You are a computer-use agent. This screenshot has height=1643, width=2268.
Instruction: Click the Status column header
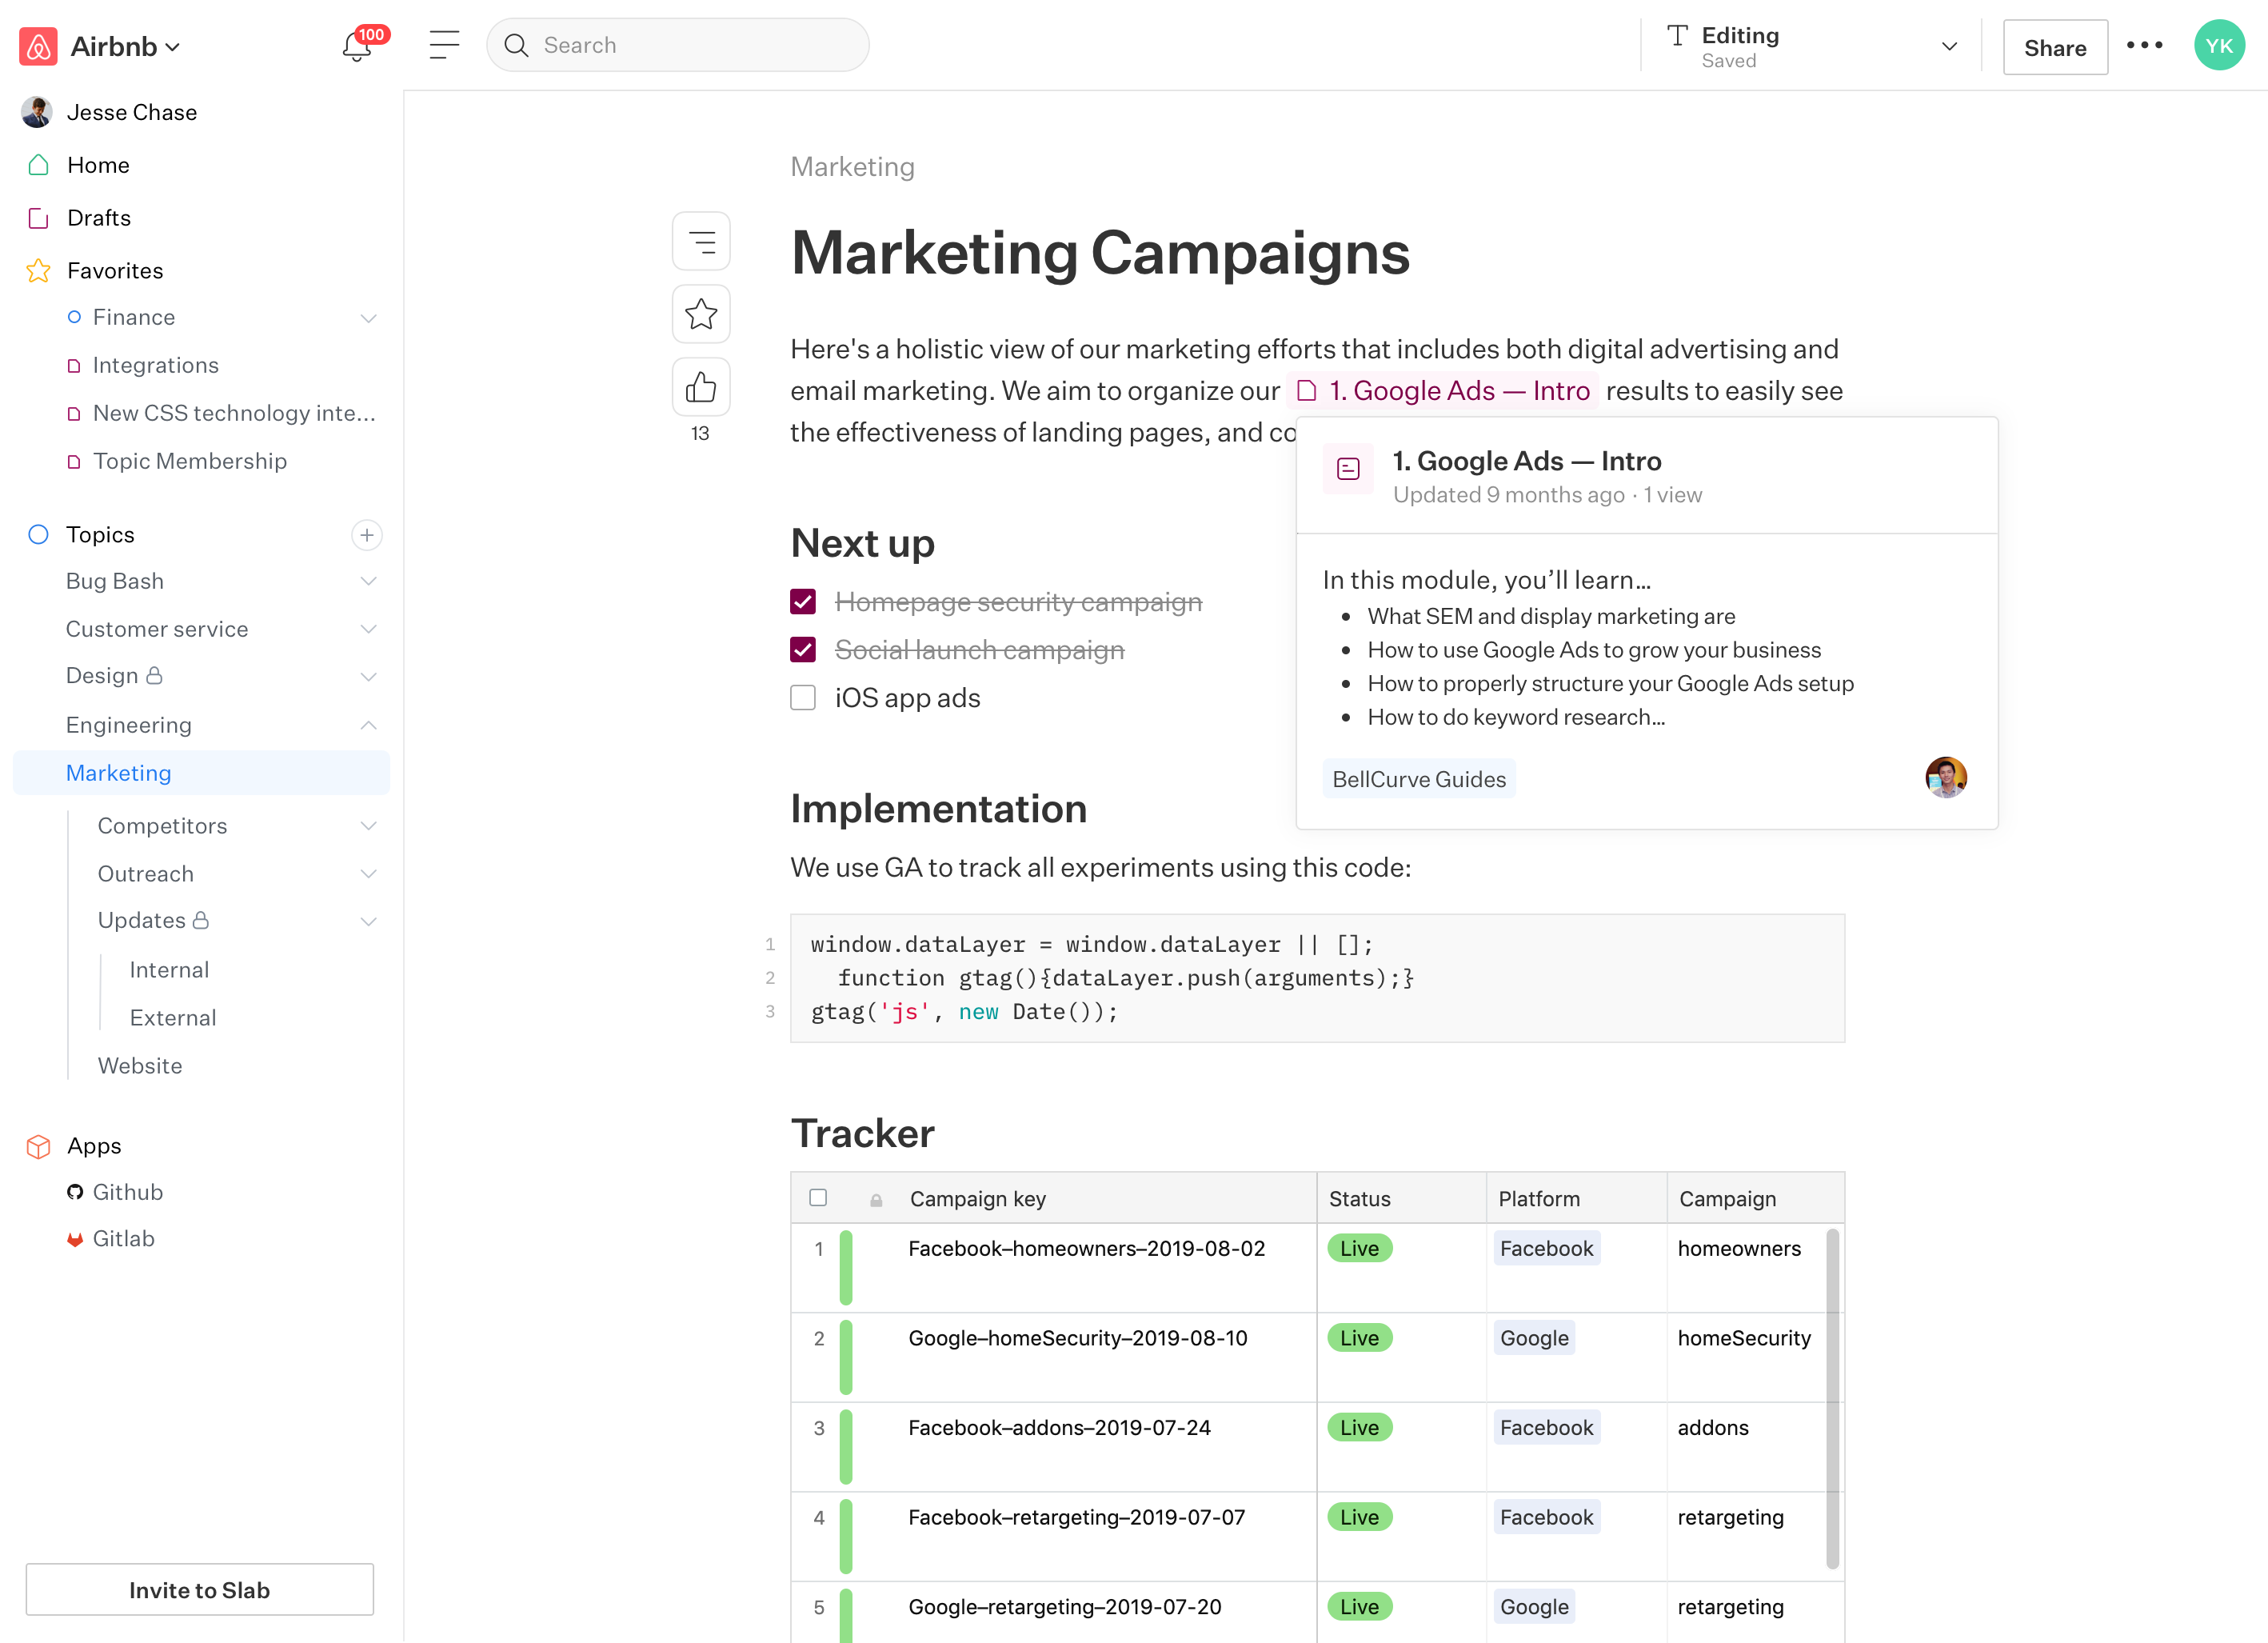[x=1359, y=1199]
